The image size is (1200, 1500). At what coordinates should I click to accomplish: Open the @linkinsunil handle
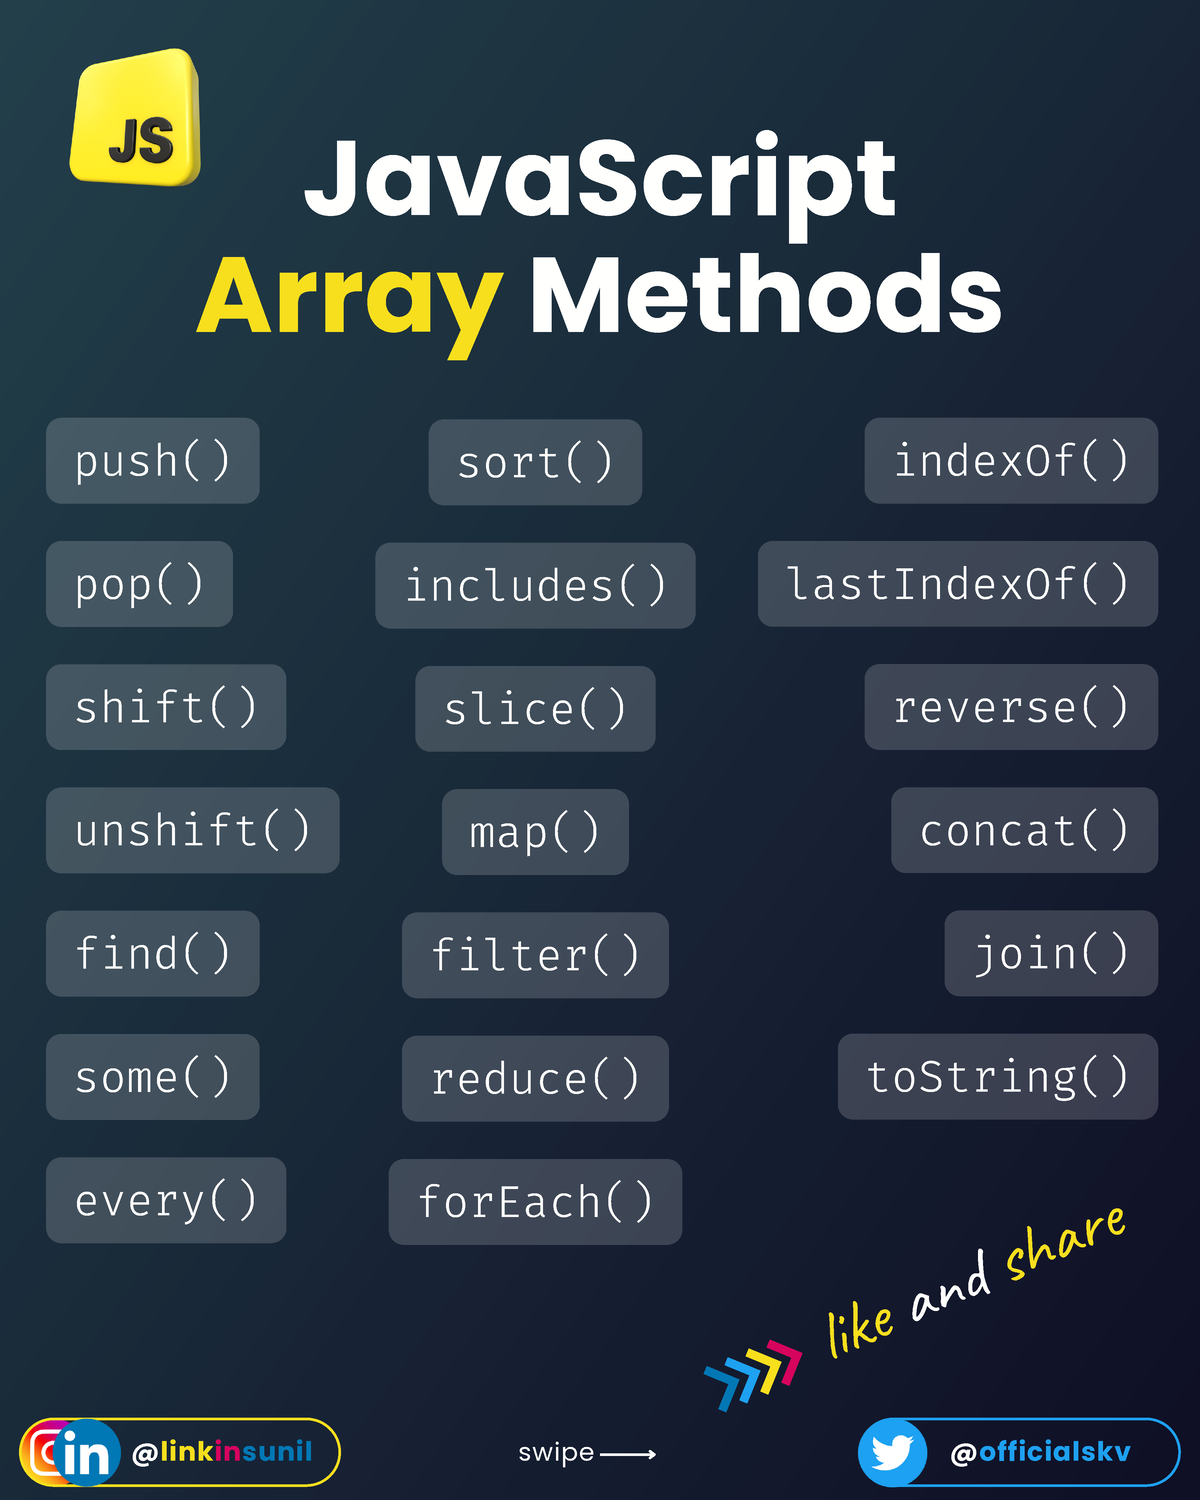222,1452
